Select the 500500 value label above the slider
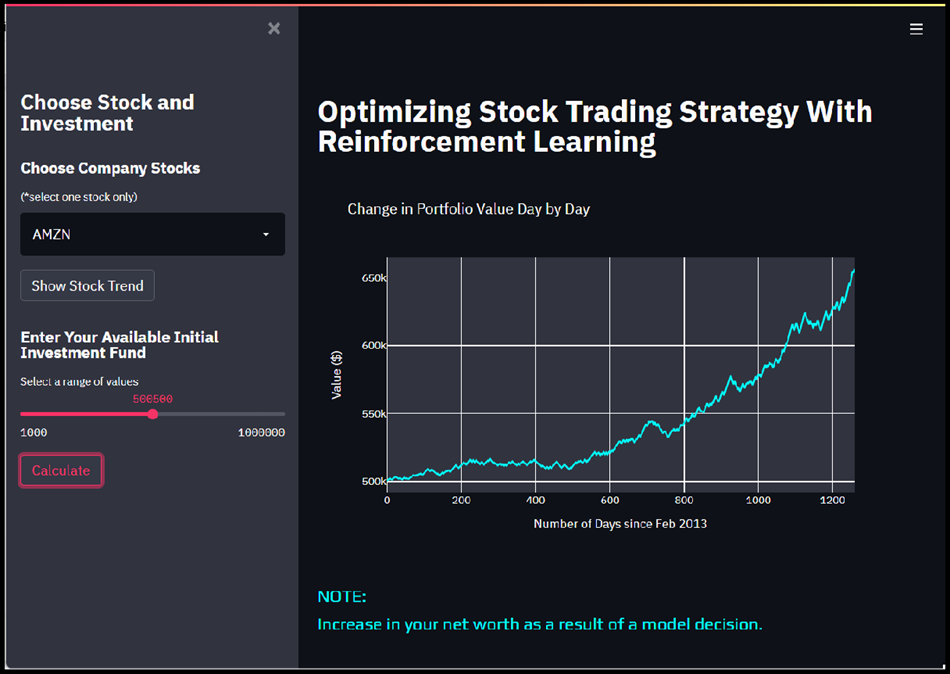 (151, 398)
